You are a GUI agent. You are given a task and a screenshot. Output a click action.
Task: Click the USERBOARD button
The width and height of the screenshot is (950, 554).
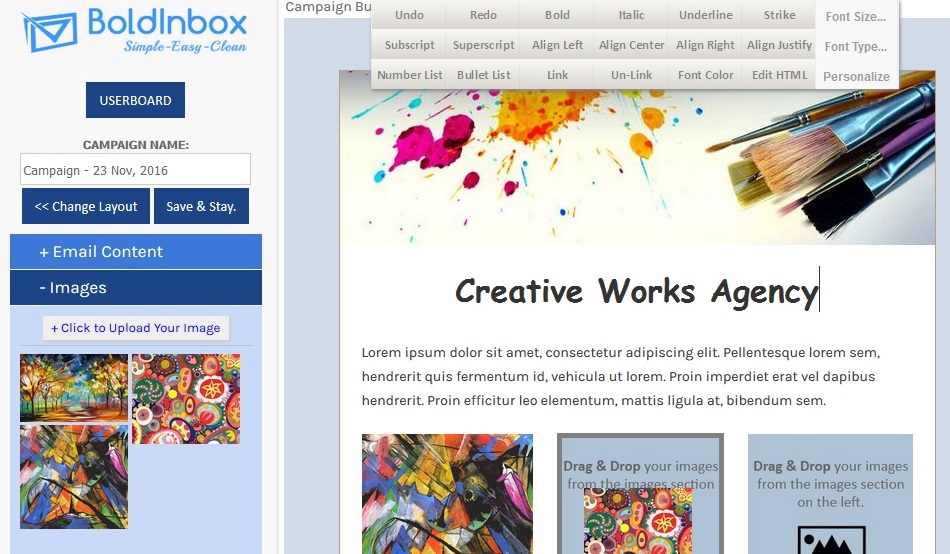135,100
